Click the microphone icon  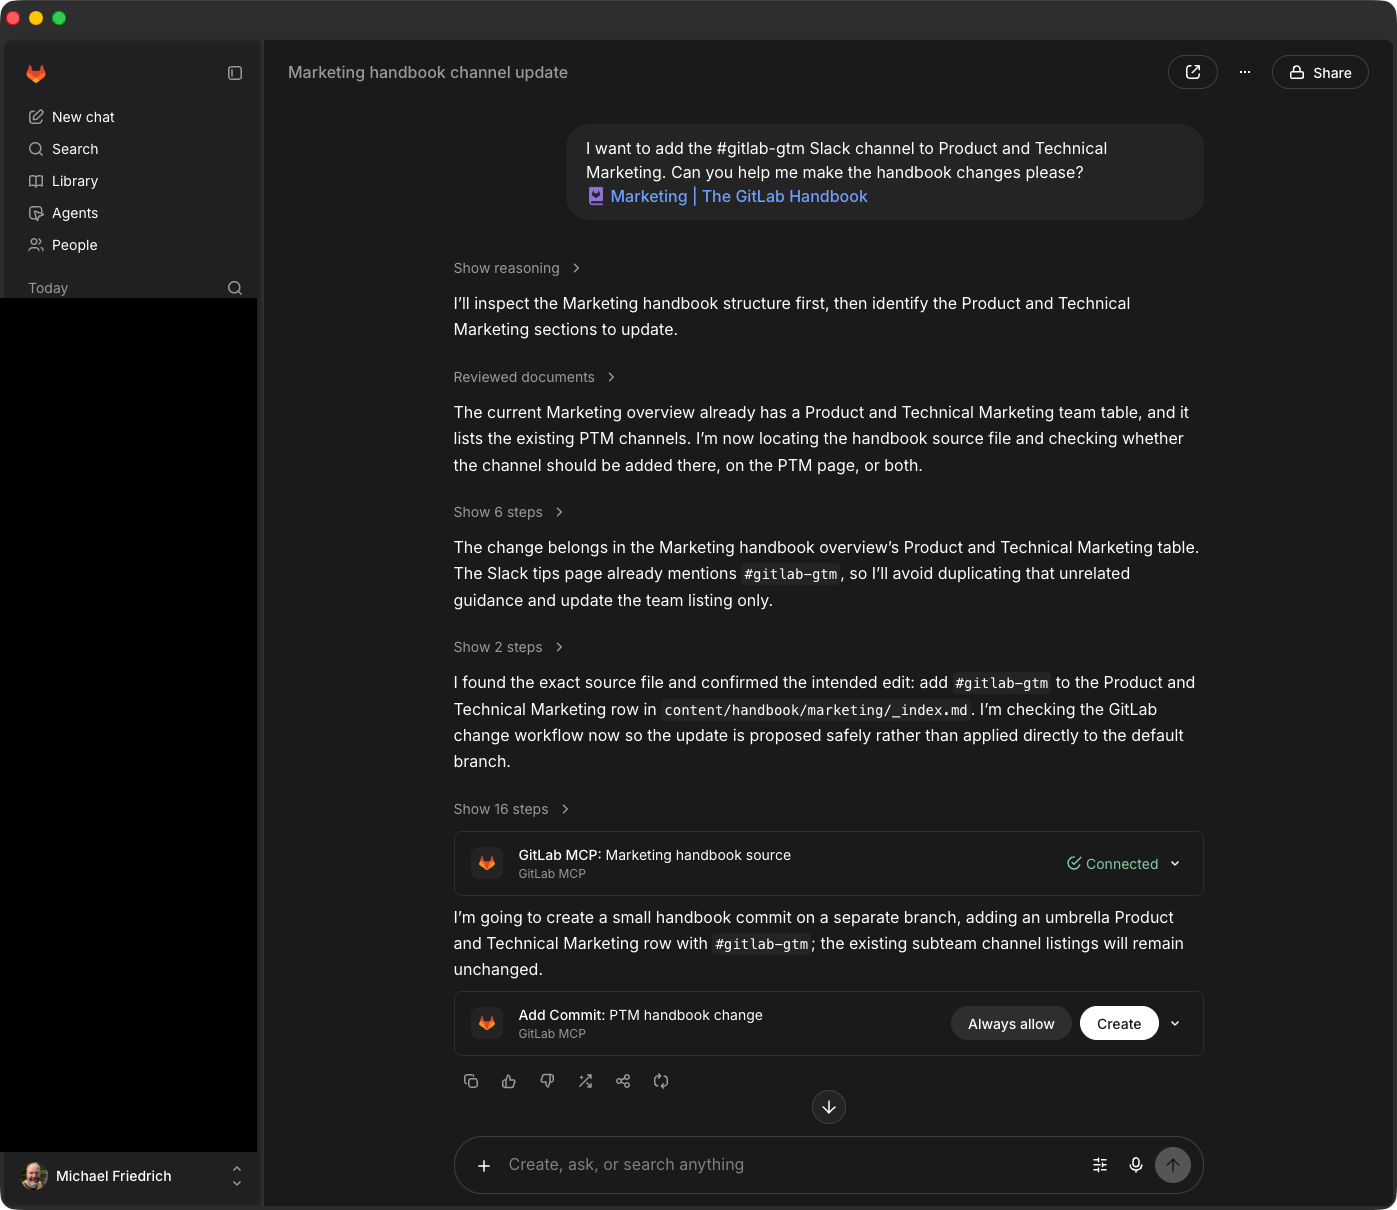tap(1136, 1165)
